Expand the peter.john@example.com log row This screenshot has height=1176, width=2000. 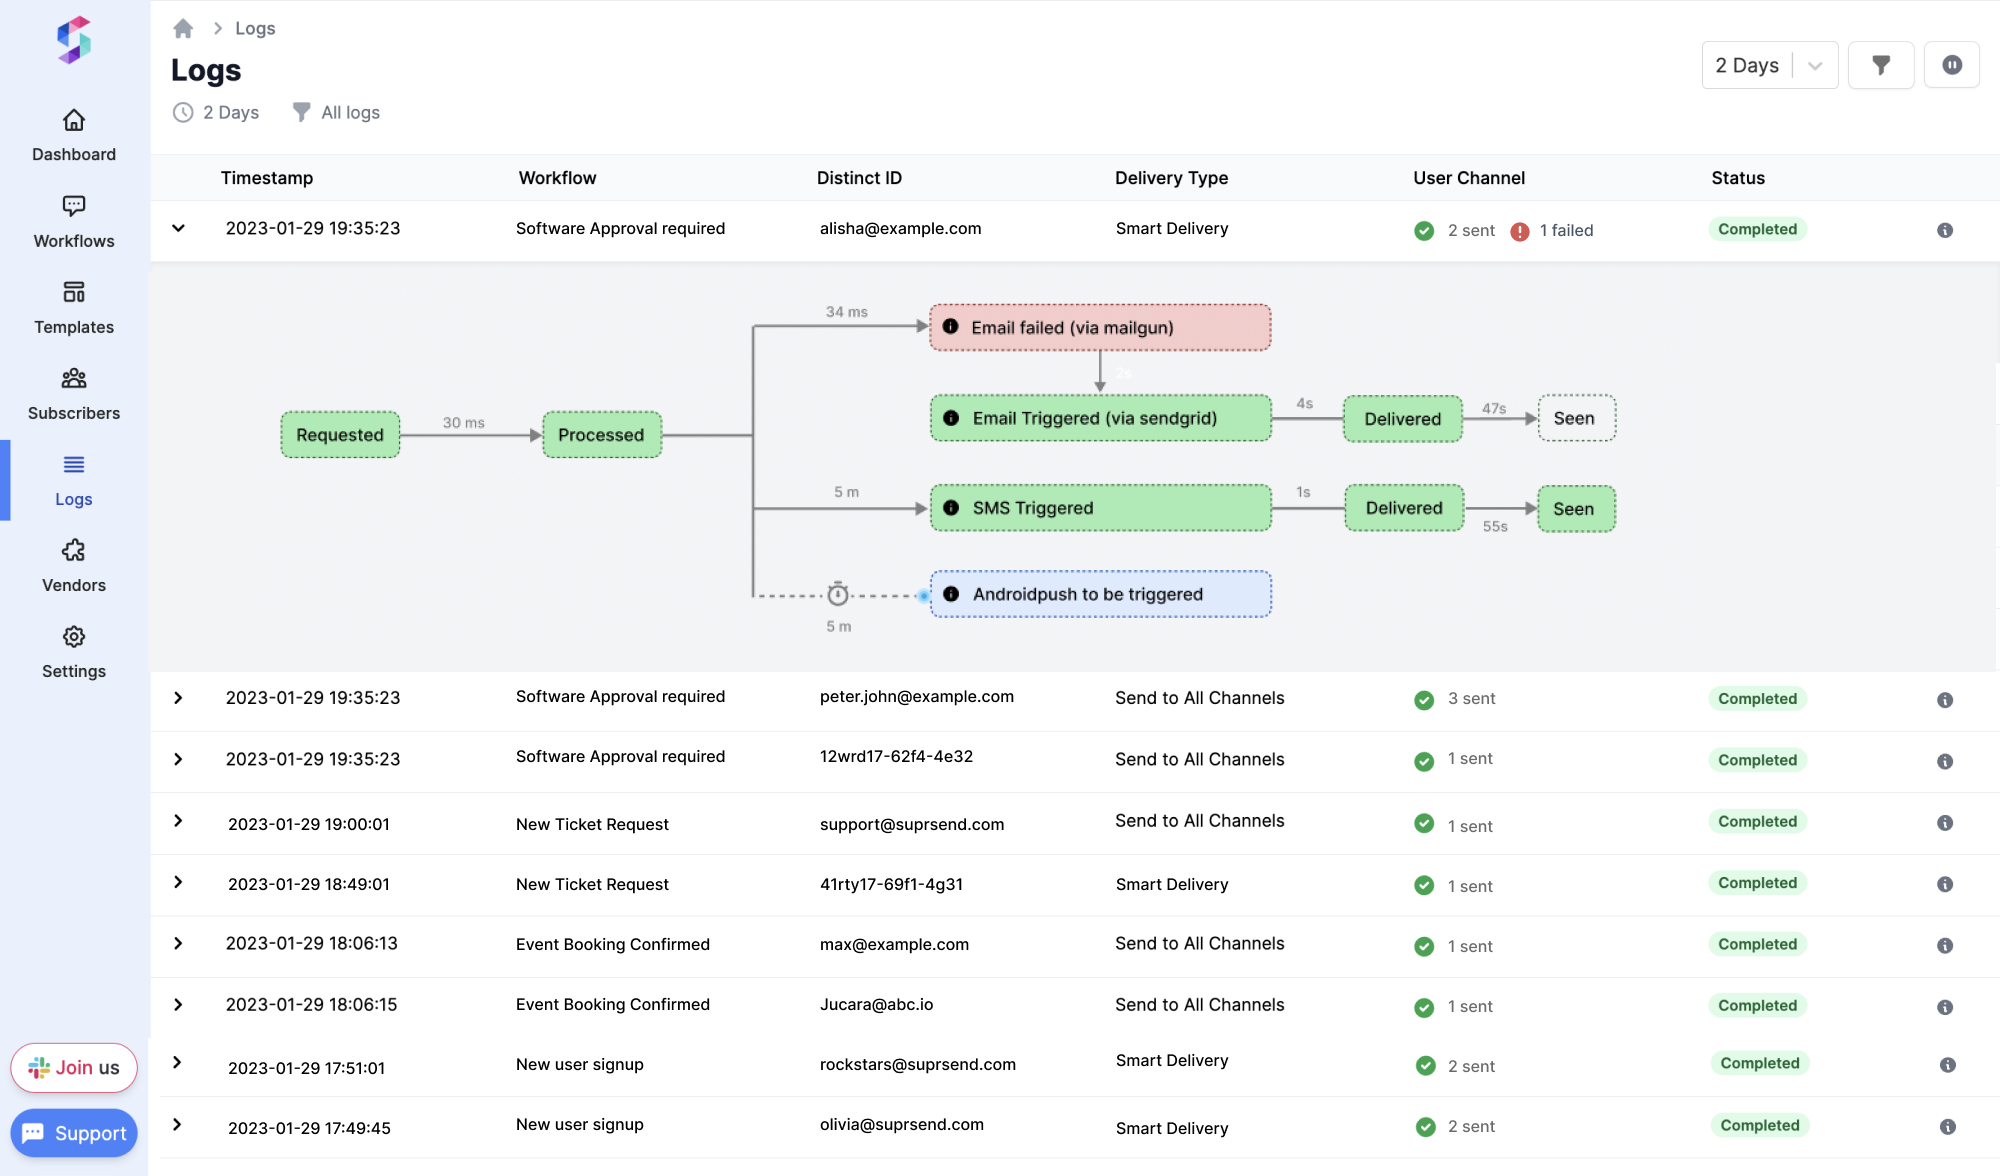tap(178, 698)
